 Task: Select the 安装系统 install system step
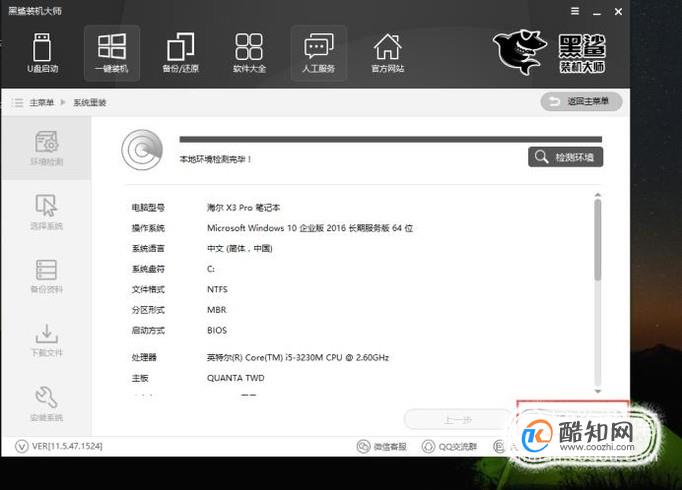47,404
